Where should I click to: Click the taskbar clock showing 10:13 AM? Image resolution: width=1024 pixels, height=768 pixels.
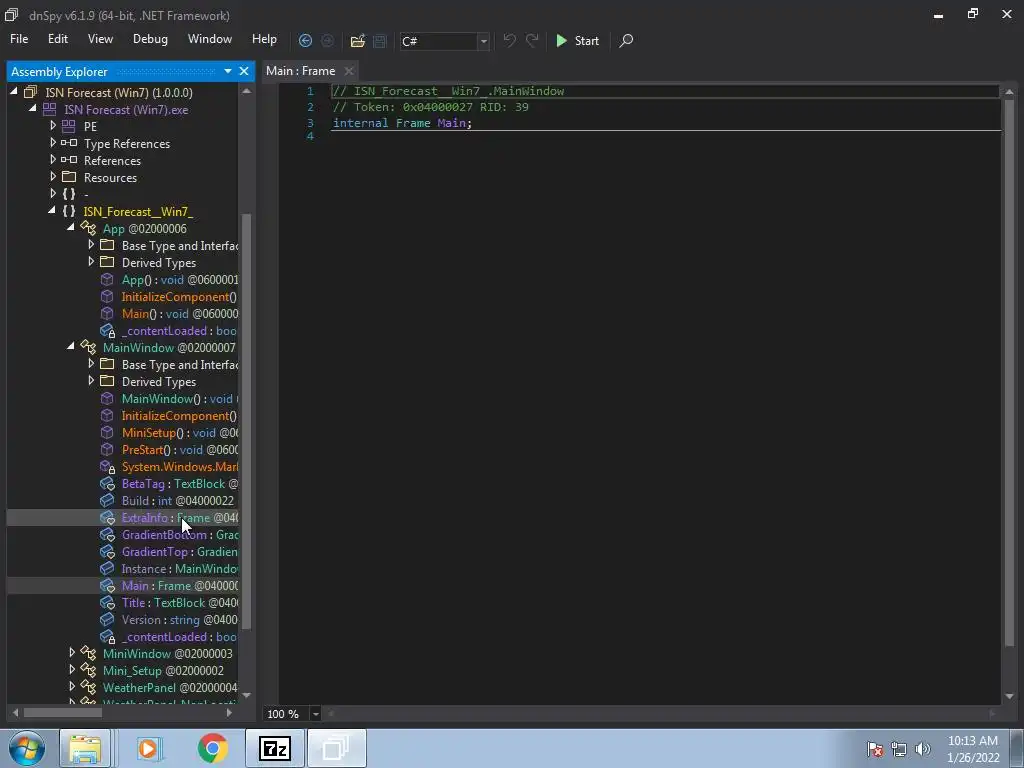tap(972, 749)
